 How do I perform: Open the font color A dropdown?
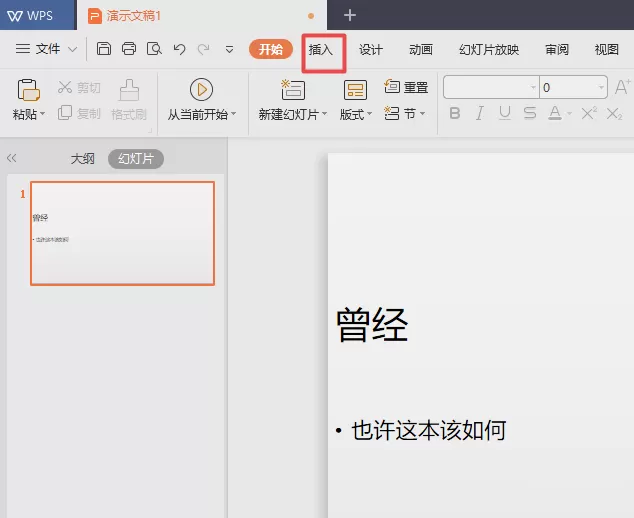pyautogui.click(x=569, y=114)
